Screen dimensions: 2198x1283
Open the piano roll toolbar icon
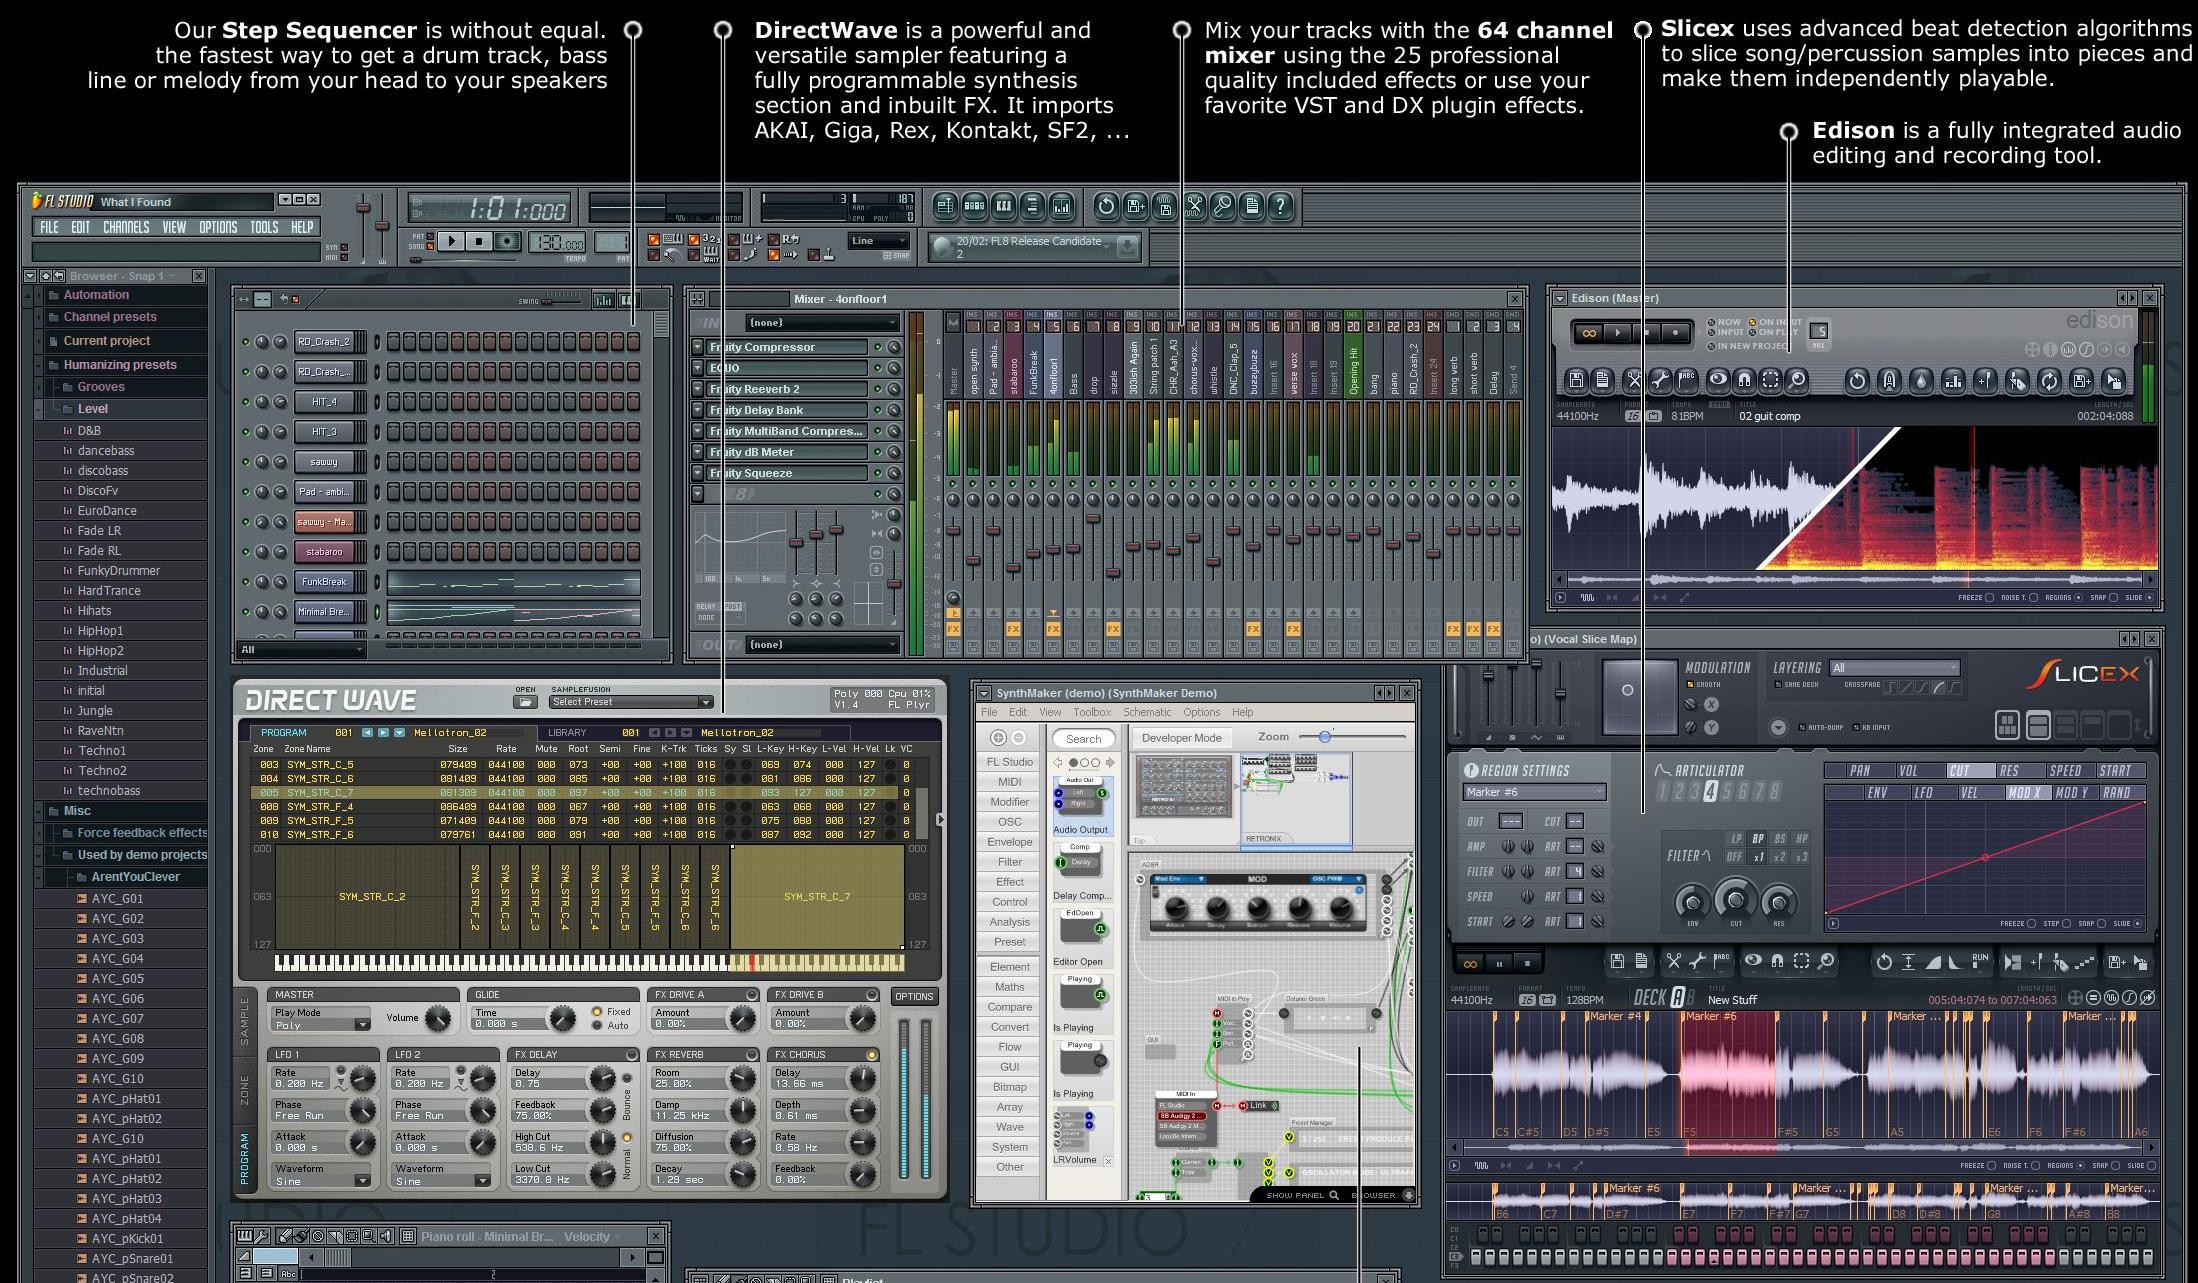[1003, 206]
